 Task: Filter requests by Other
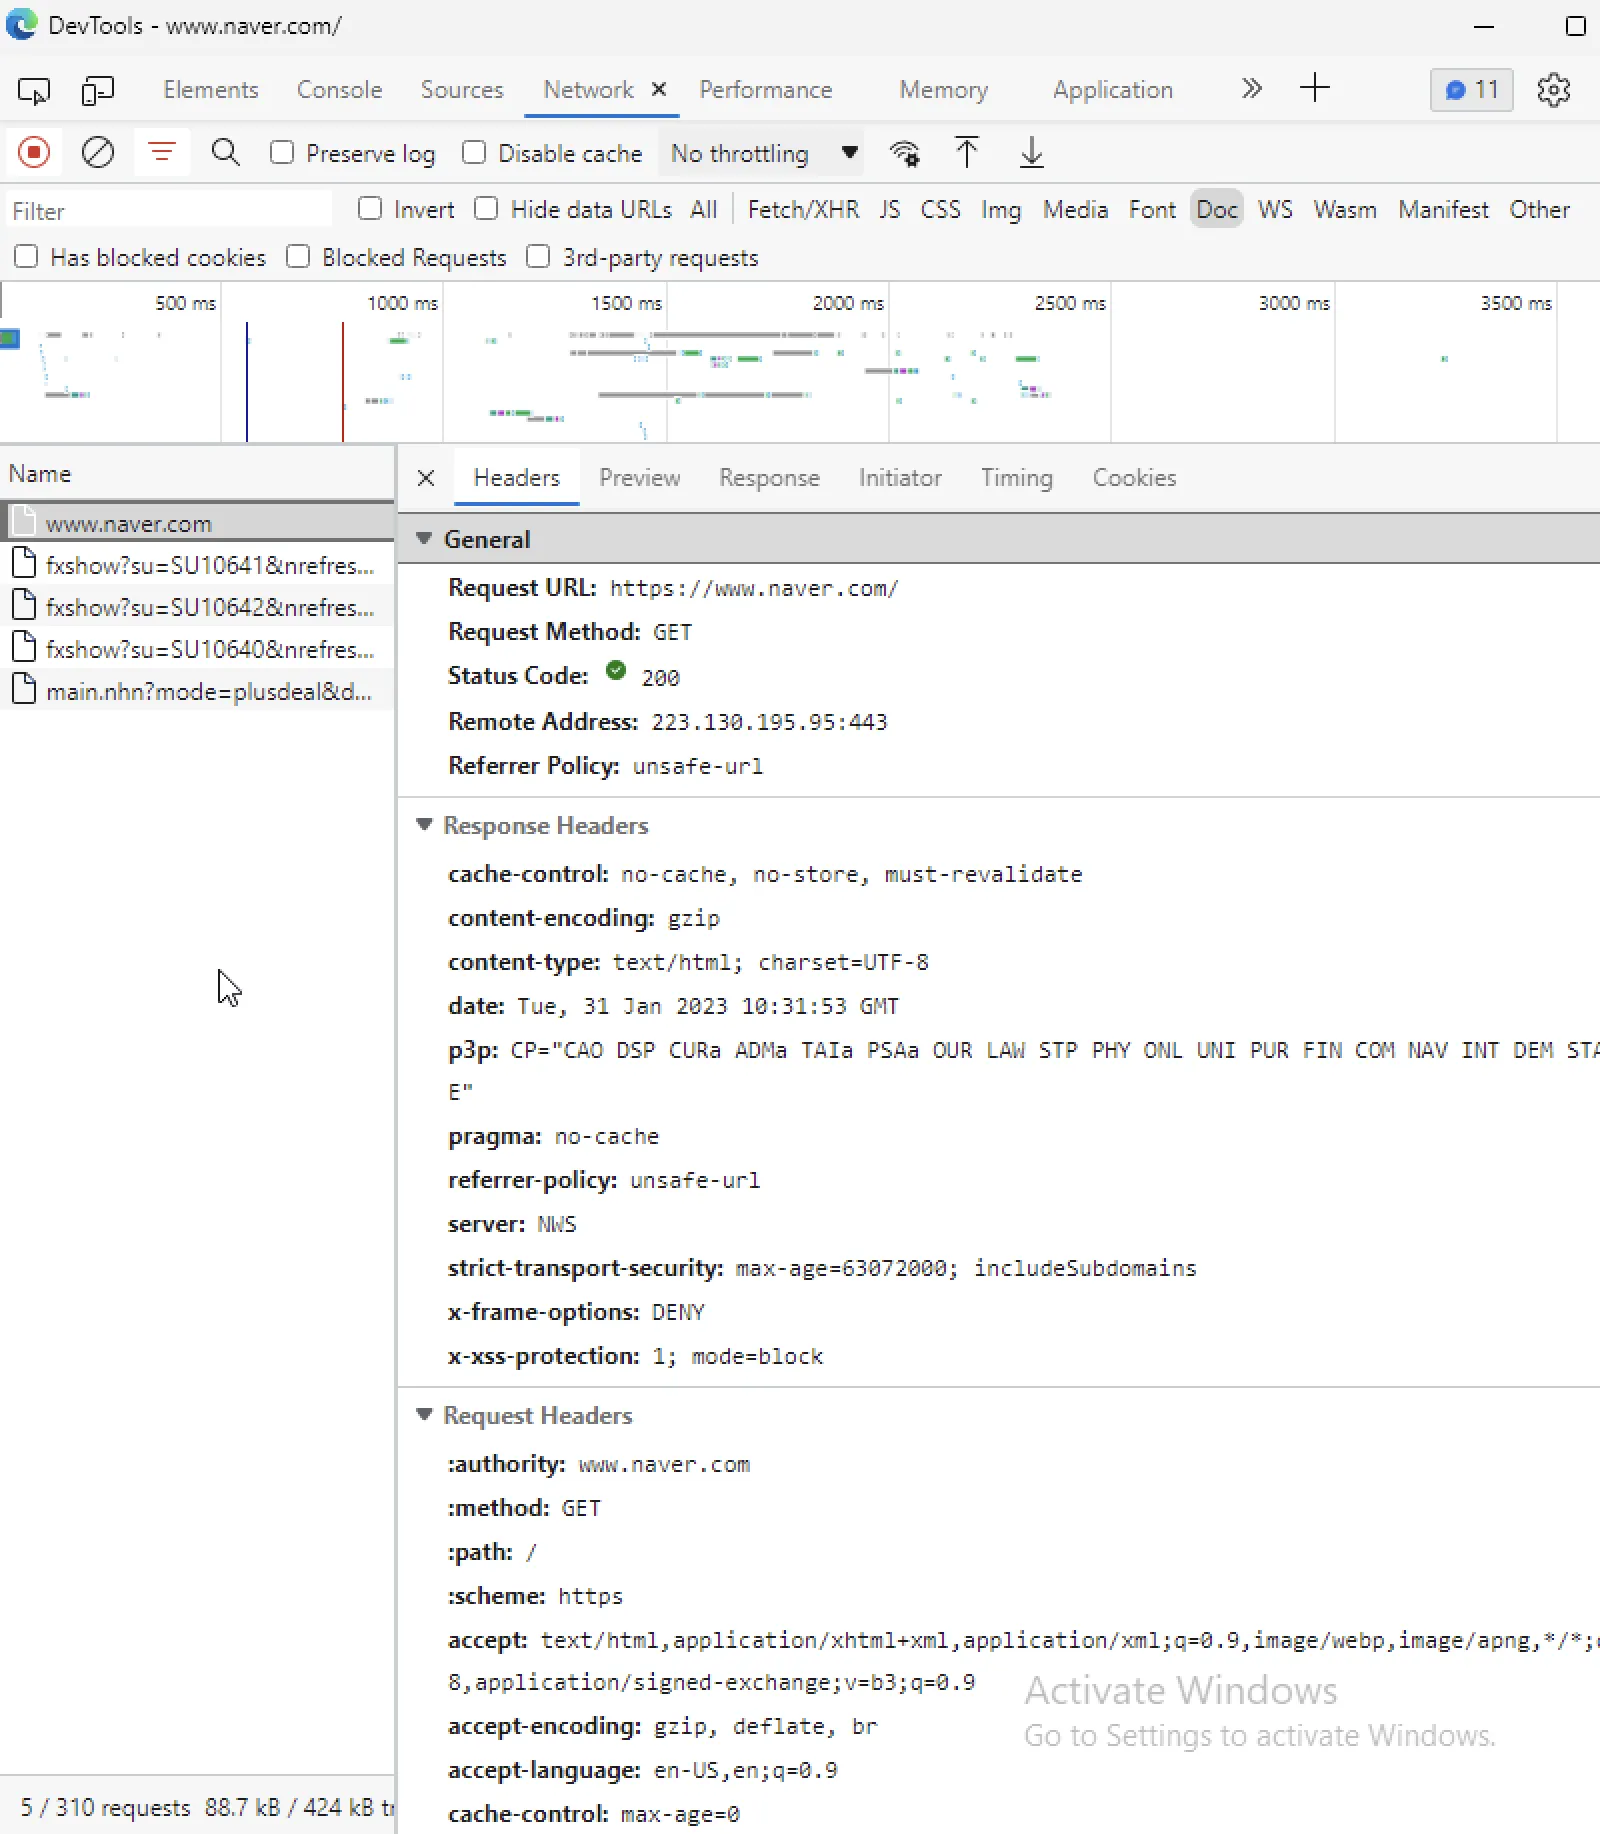[x=1540, y=210]
